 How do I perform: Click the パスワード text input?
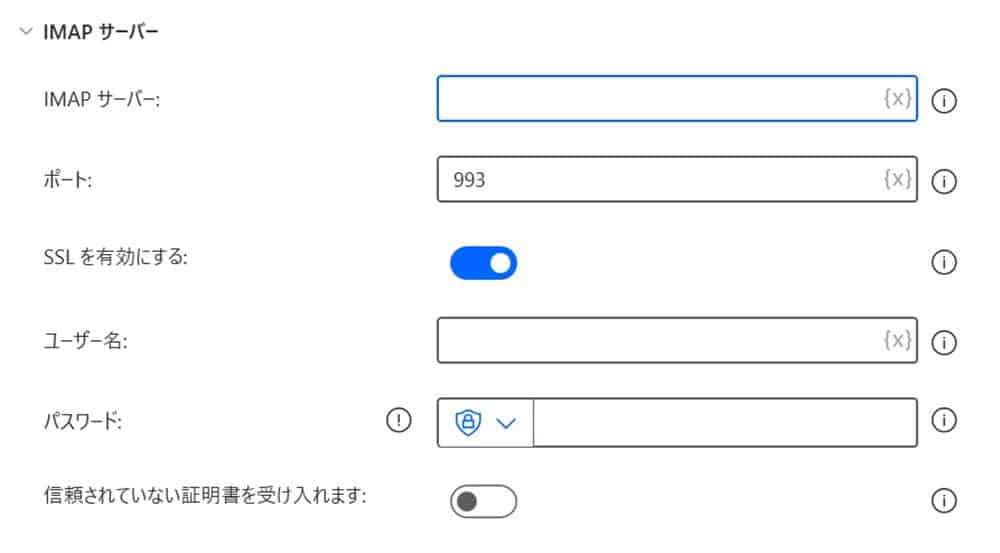pyautogui.click(x=725, y=422)
